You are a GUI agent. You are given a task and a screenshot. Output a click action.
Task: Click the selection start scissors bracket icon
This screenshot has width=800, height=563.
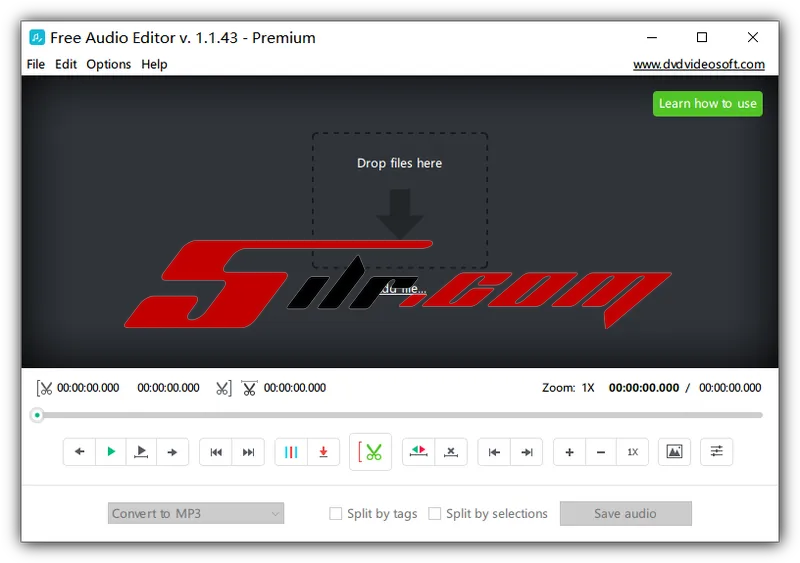coord(44,388)
